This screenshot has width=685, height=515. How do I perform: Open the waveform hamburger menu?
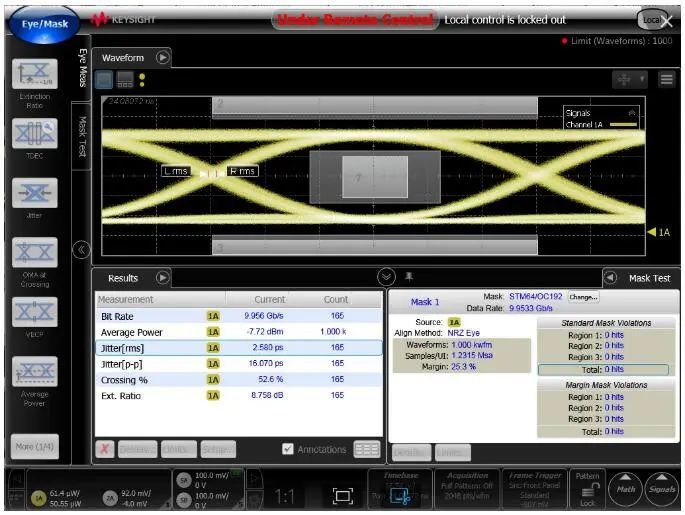(x=666, y=79)
